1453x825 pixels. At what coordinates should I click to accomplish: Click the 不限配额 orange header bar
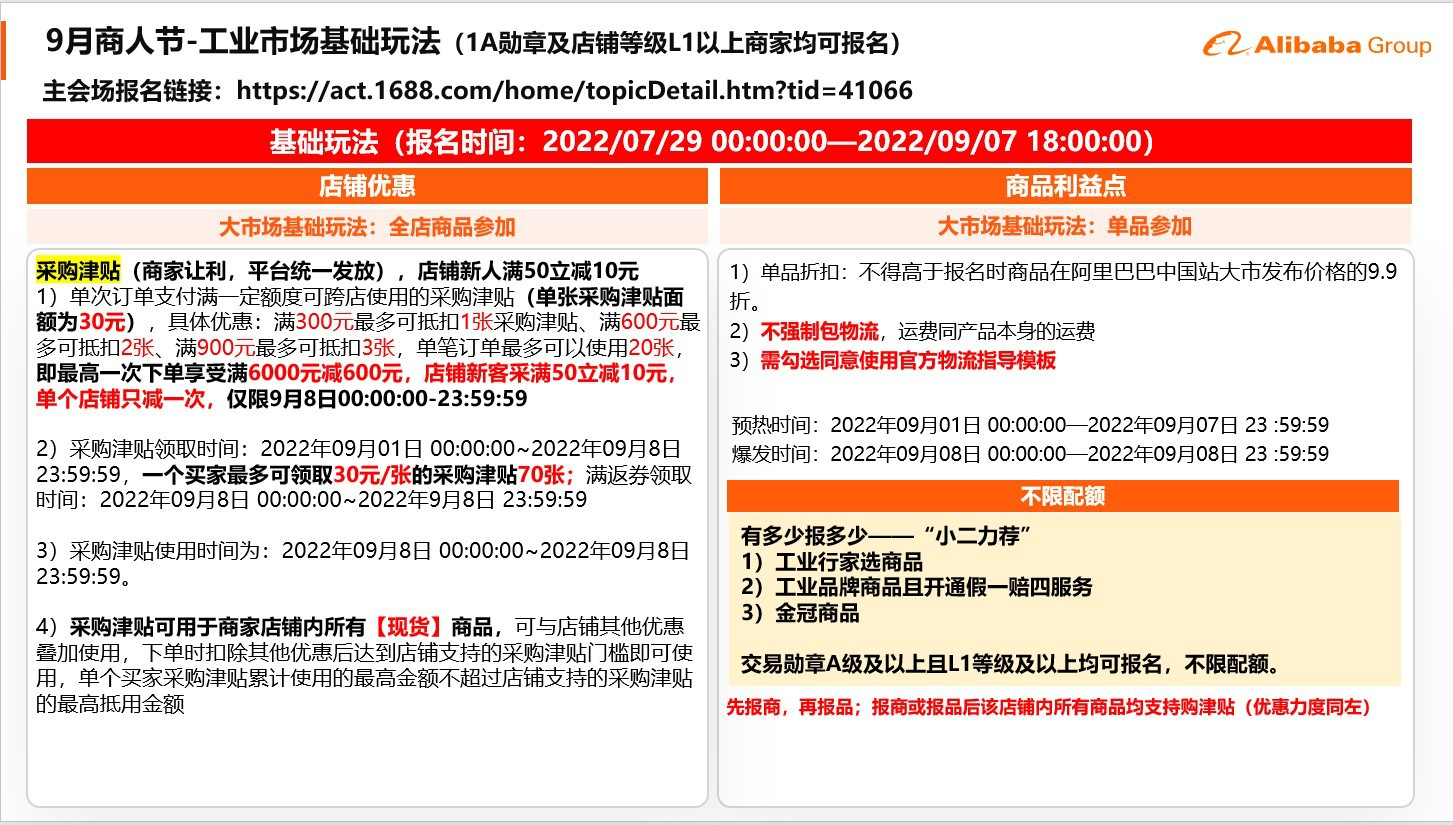click(1062, 496)
